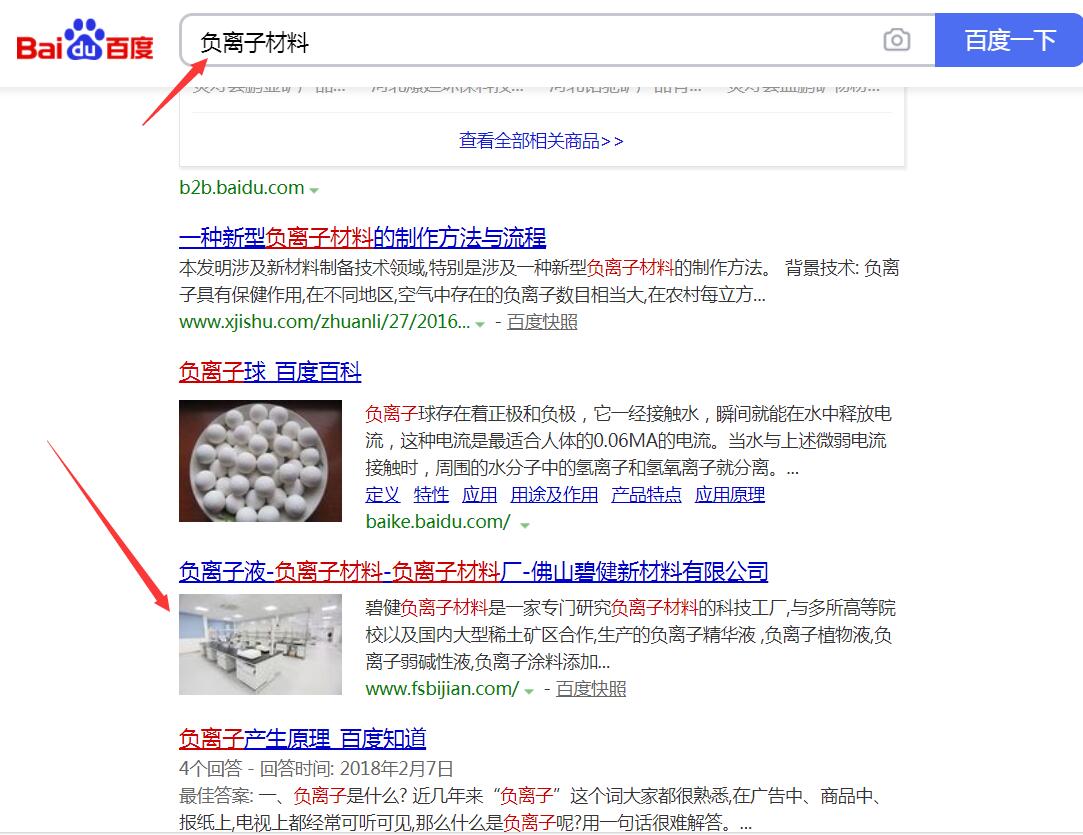Click the white negative ion balls thumbnail
Screen dimensions: 1083x835
[x=260, y=461]
